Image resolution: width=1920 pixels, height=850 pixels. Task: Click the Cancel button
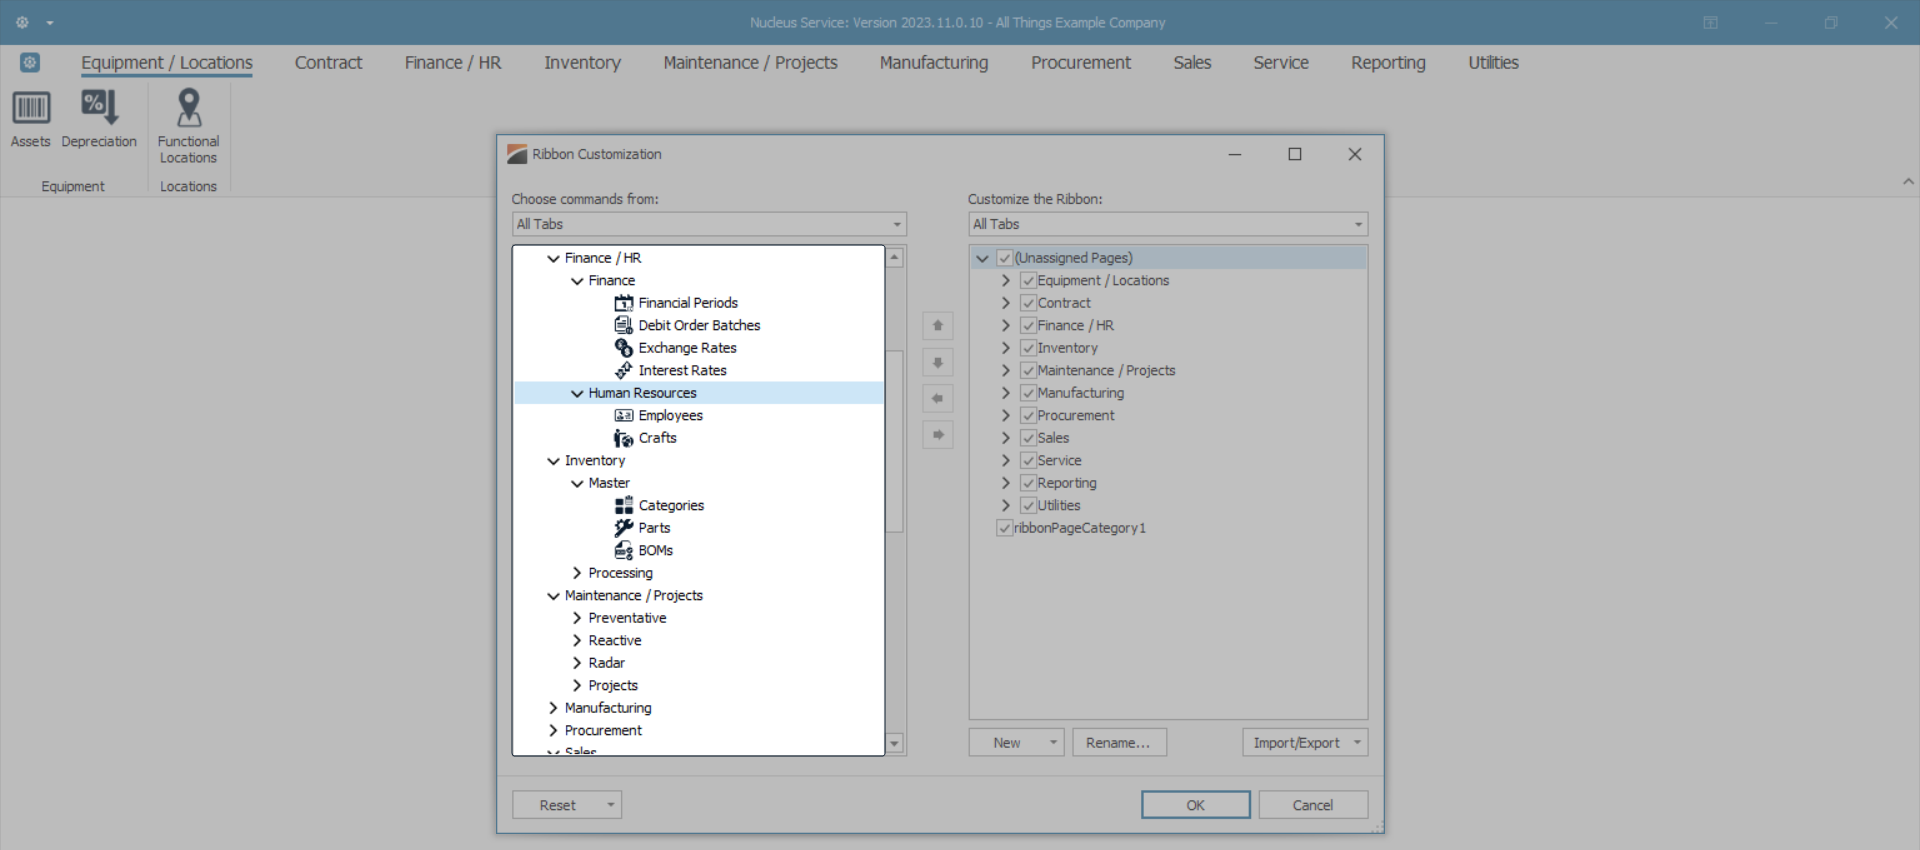[1313, 805]
